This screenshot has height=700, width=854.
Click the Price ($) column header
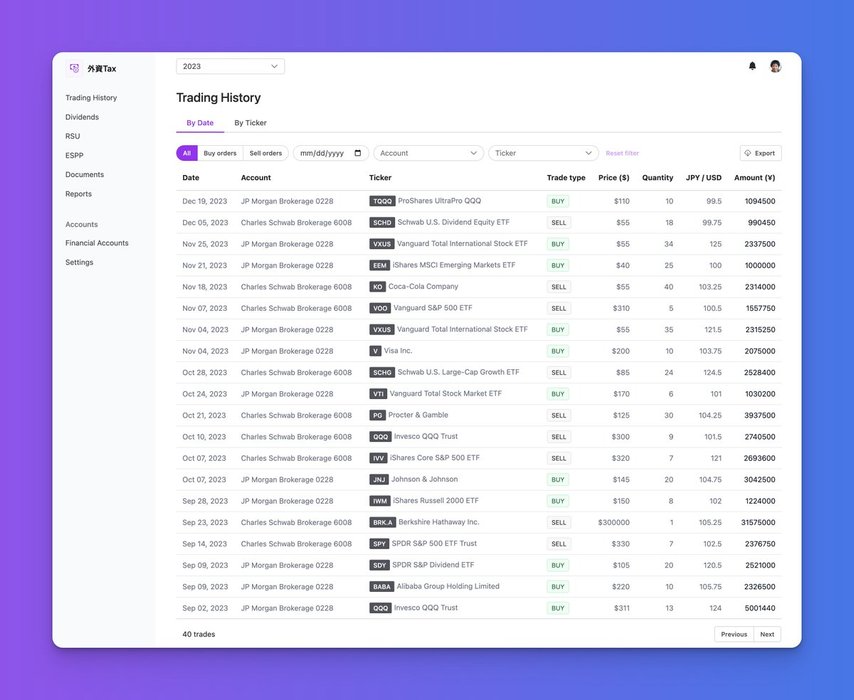pyautogui.click(x=614, y=178)
